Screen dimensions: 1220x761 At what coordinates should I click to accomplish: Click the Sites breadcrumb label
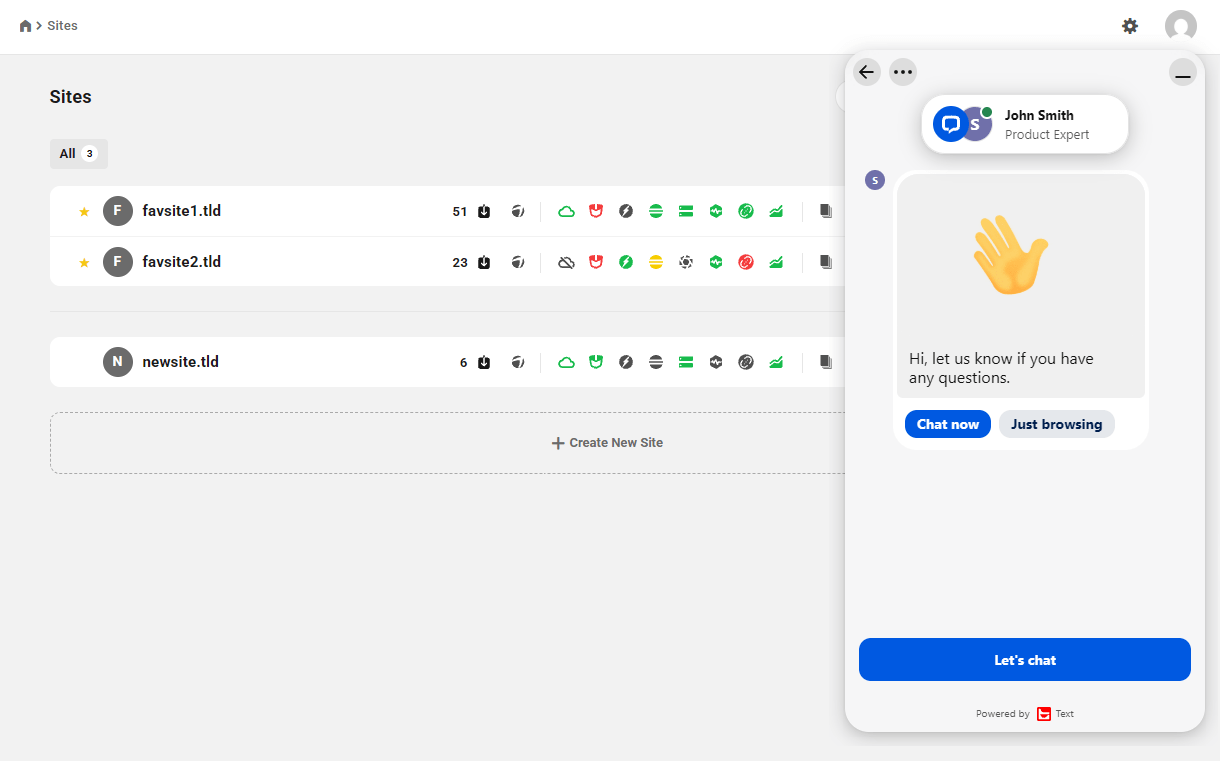(x=62, y=26)
